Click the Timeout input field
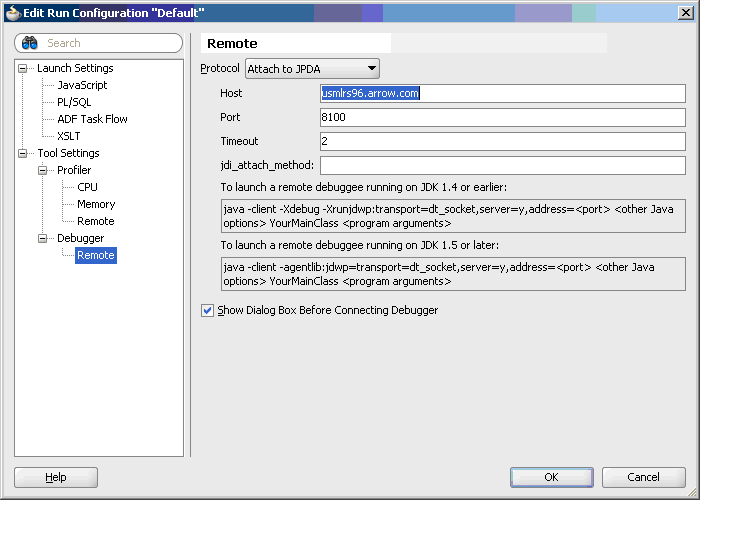 coord(503,141)
